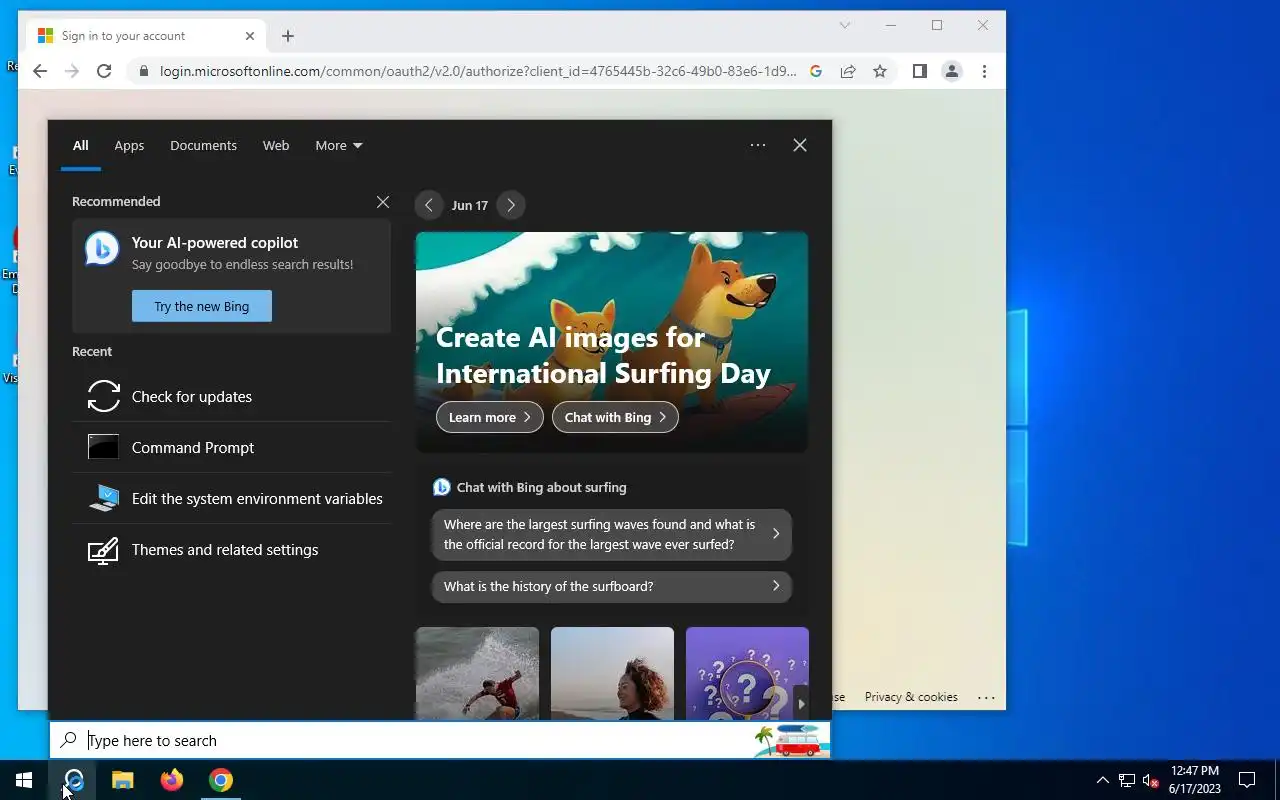Switch to the Apps search tab

coord(129,145)
